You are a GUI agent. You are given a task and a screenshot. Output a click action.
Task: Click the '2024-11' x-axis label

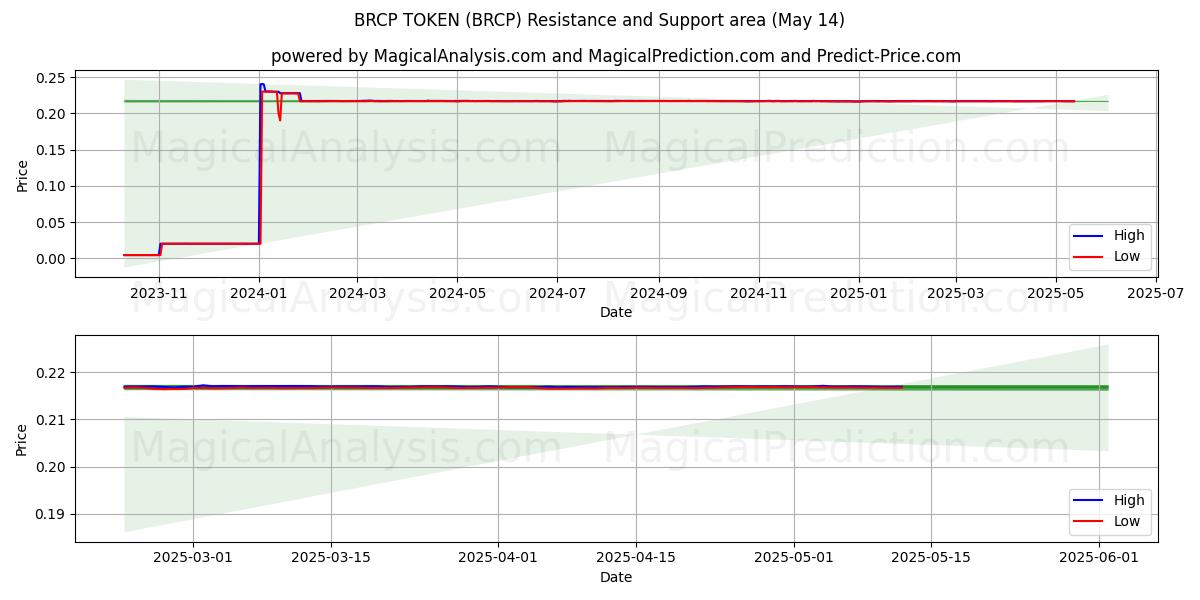pos(758,293)
